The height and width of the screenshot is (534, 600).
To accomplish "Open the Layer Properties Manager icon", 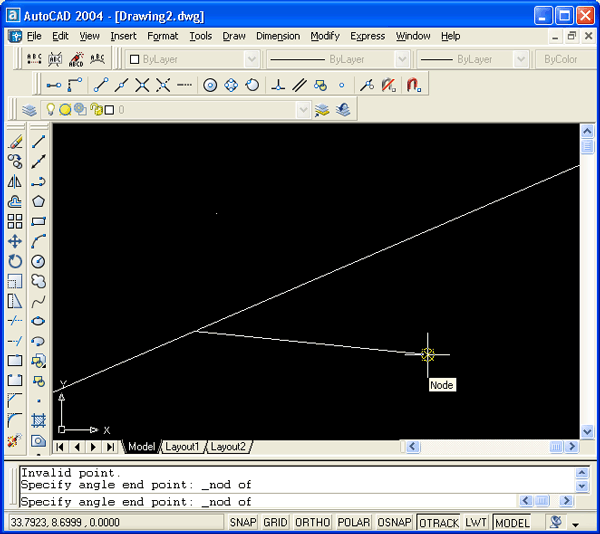I will pyautogui.click(x=29, y=110).
